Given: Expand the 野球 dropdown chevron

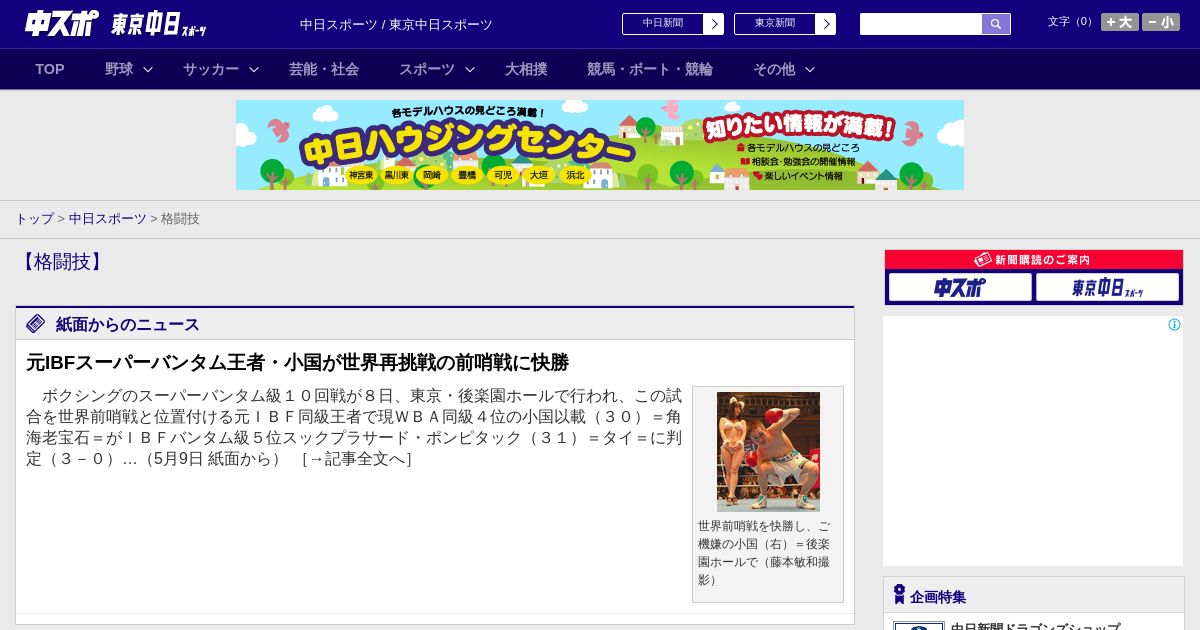Looking at the screenshot, I should point(148,69).
